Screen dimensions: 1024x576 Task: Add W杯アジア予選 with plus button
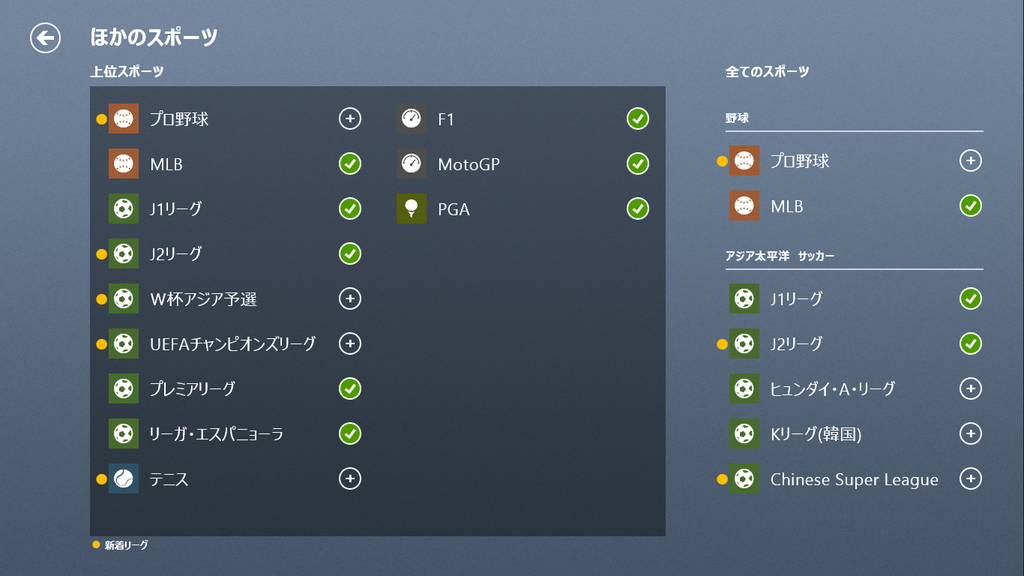tap(350, 298)
